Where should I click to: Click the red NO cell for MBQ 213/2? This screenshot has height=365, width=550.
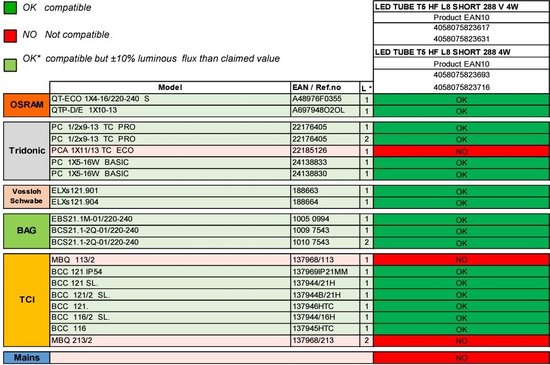[462, 341]
